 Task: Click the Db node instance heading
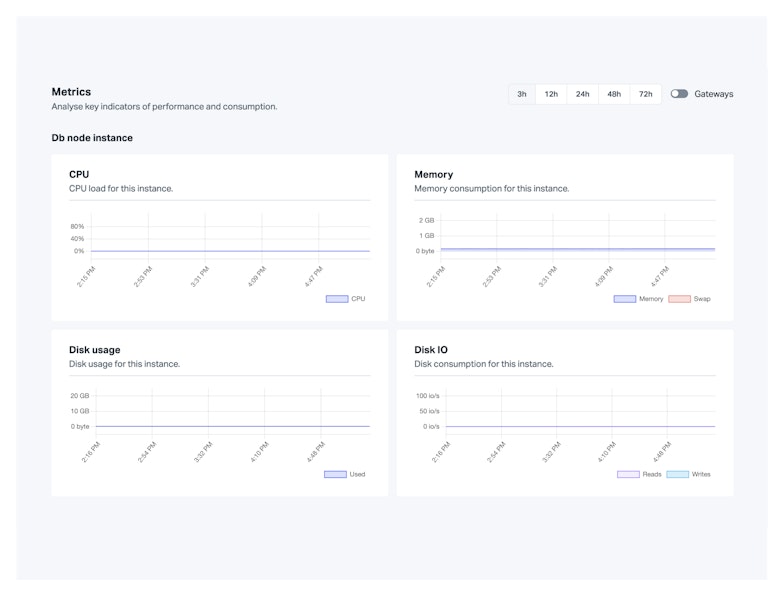coord(92,138)
